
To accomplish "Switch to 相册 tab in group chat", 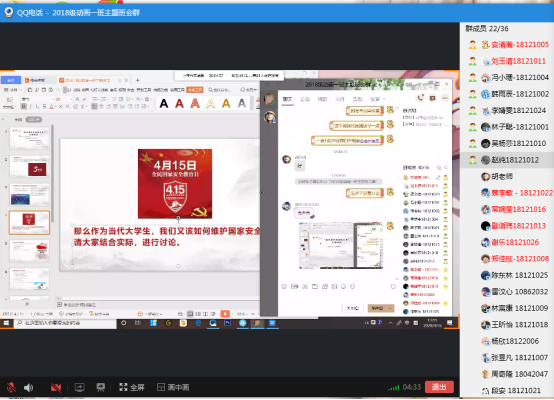I will 322,99.
